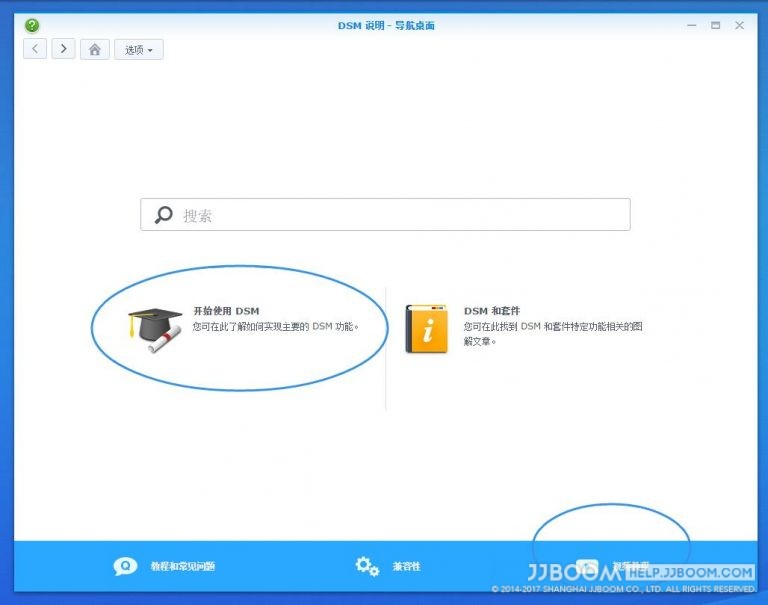Open the DSM 和套件 section title
Viewport: 768px width, 605px height.
pyautogui.click(x=492, y=311)
